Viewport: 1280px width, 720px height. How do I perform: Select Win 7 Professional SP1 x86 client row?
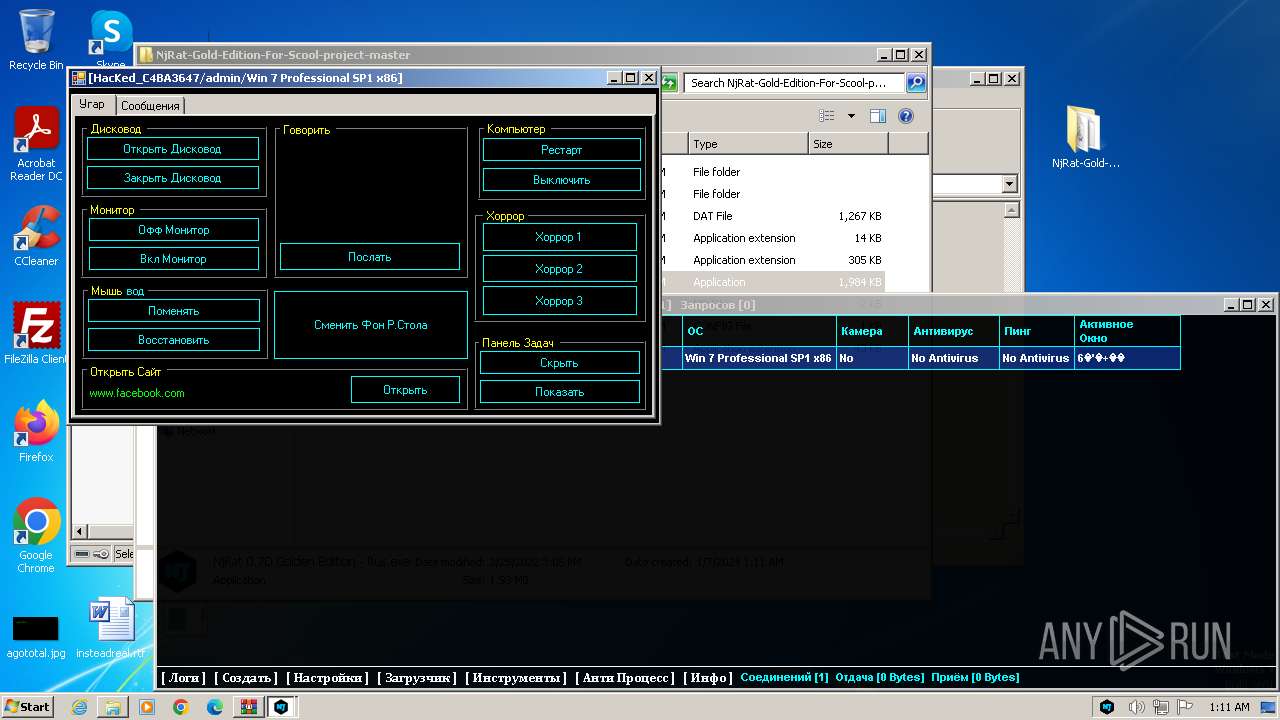920,358
